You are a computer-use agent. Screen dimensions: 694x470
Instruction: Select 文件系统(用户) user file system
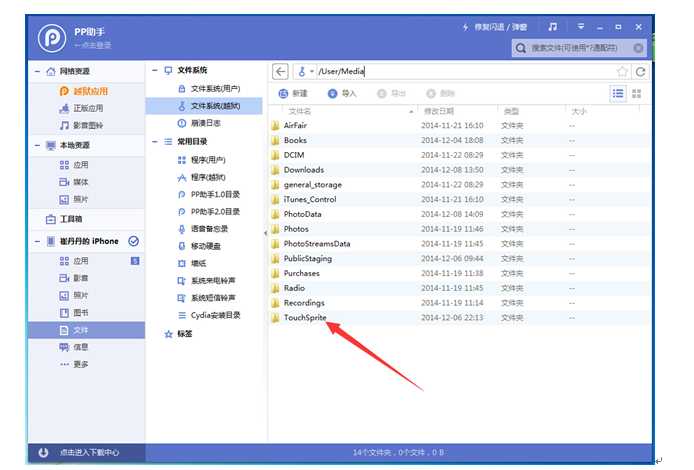tap(209, 89)
